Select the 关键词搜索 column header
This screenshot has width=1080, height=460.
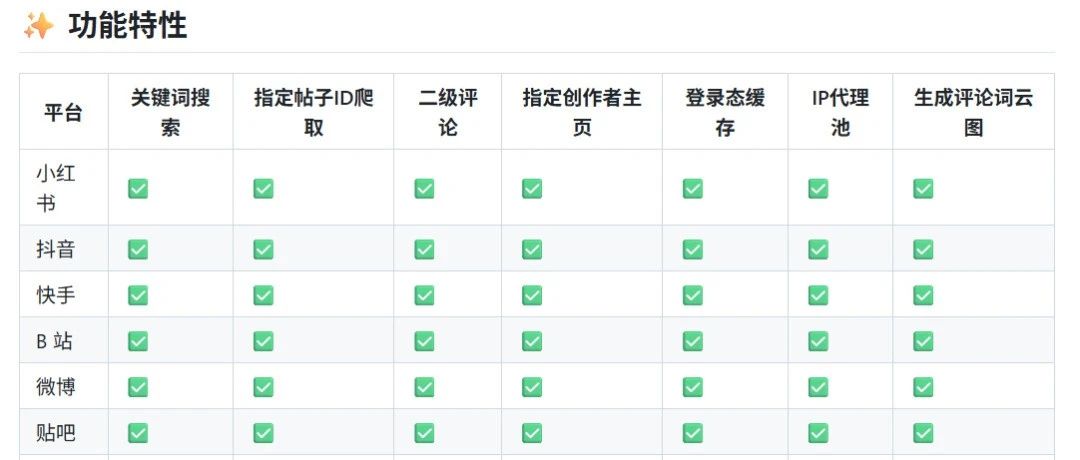click(x=171, y=112)
